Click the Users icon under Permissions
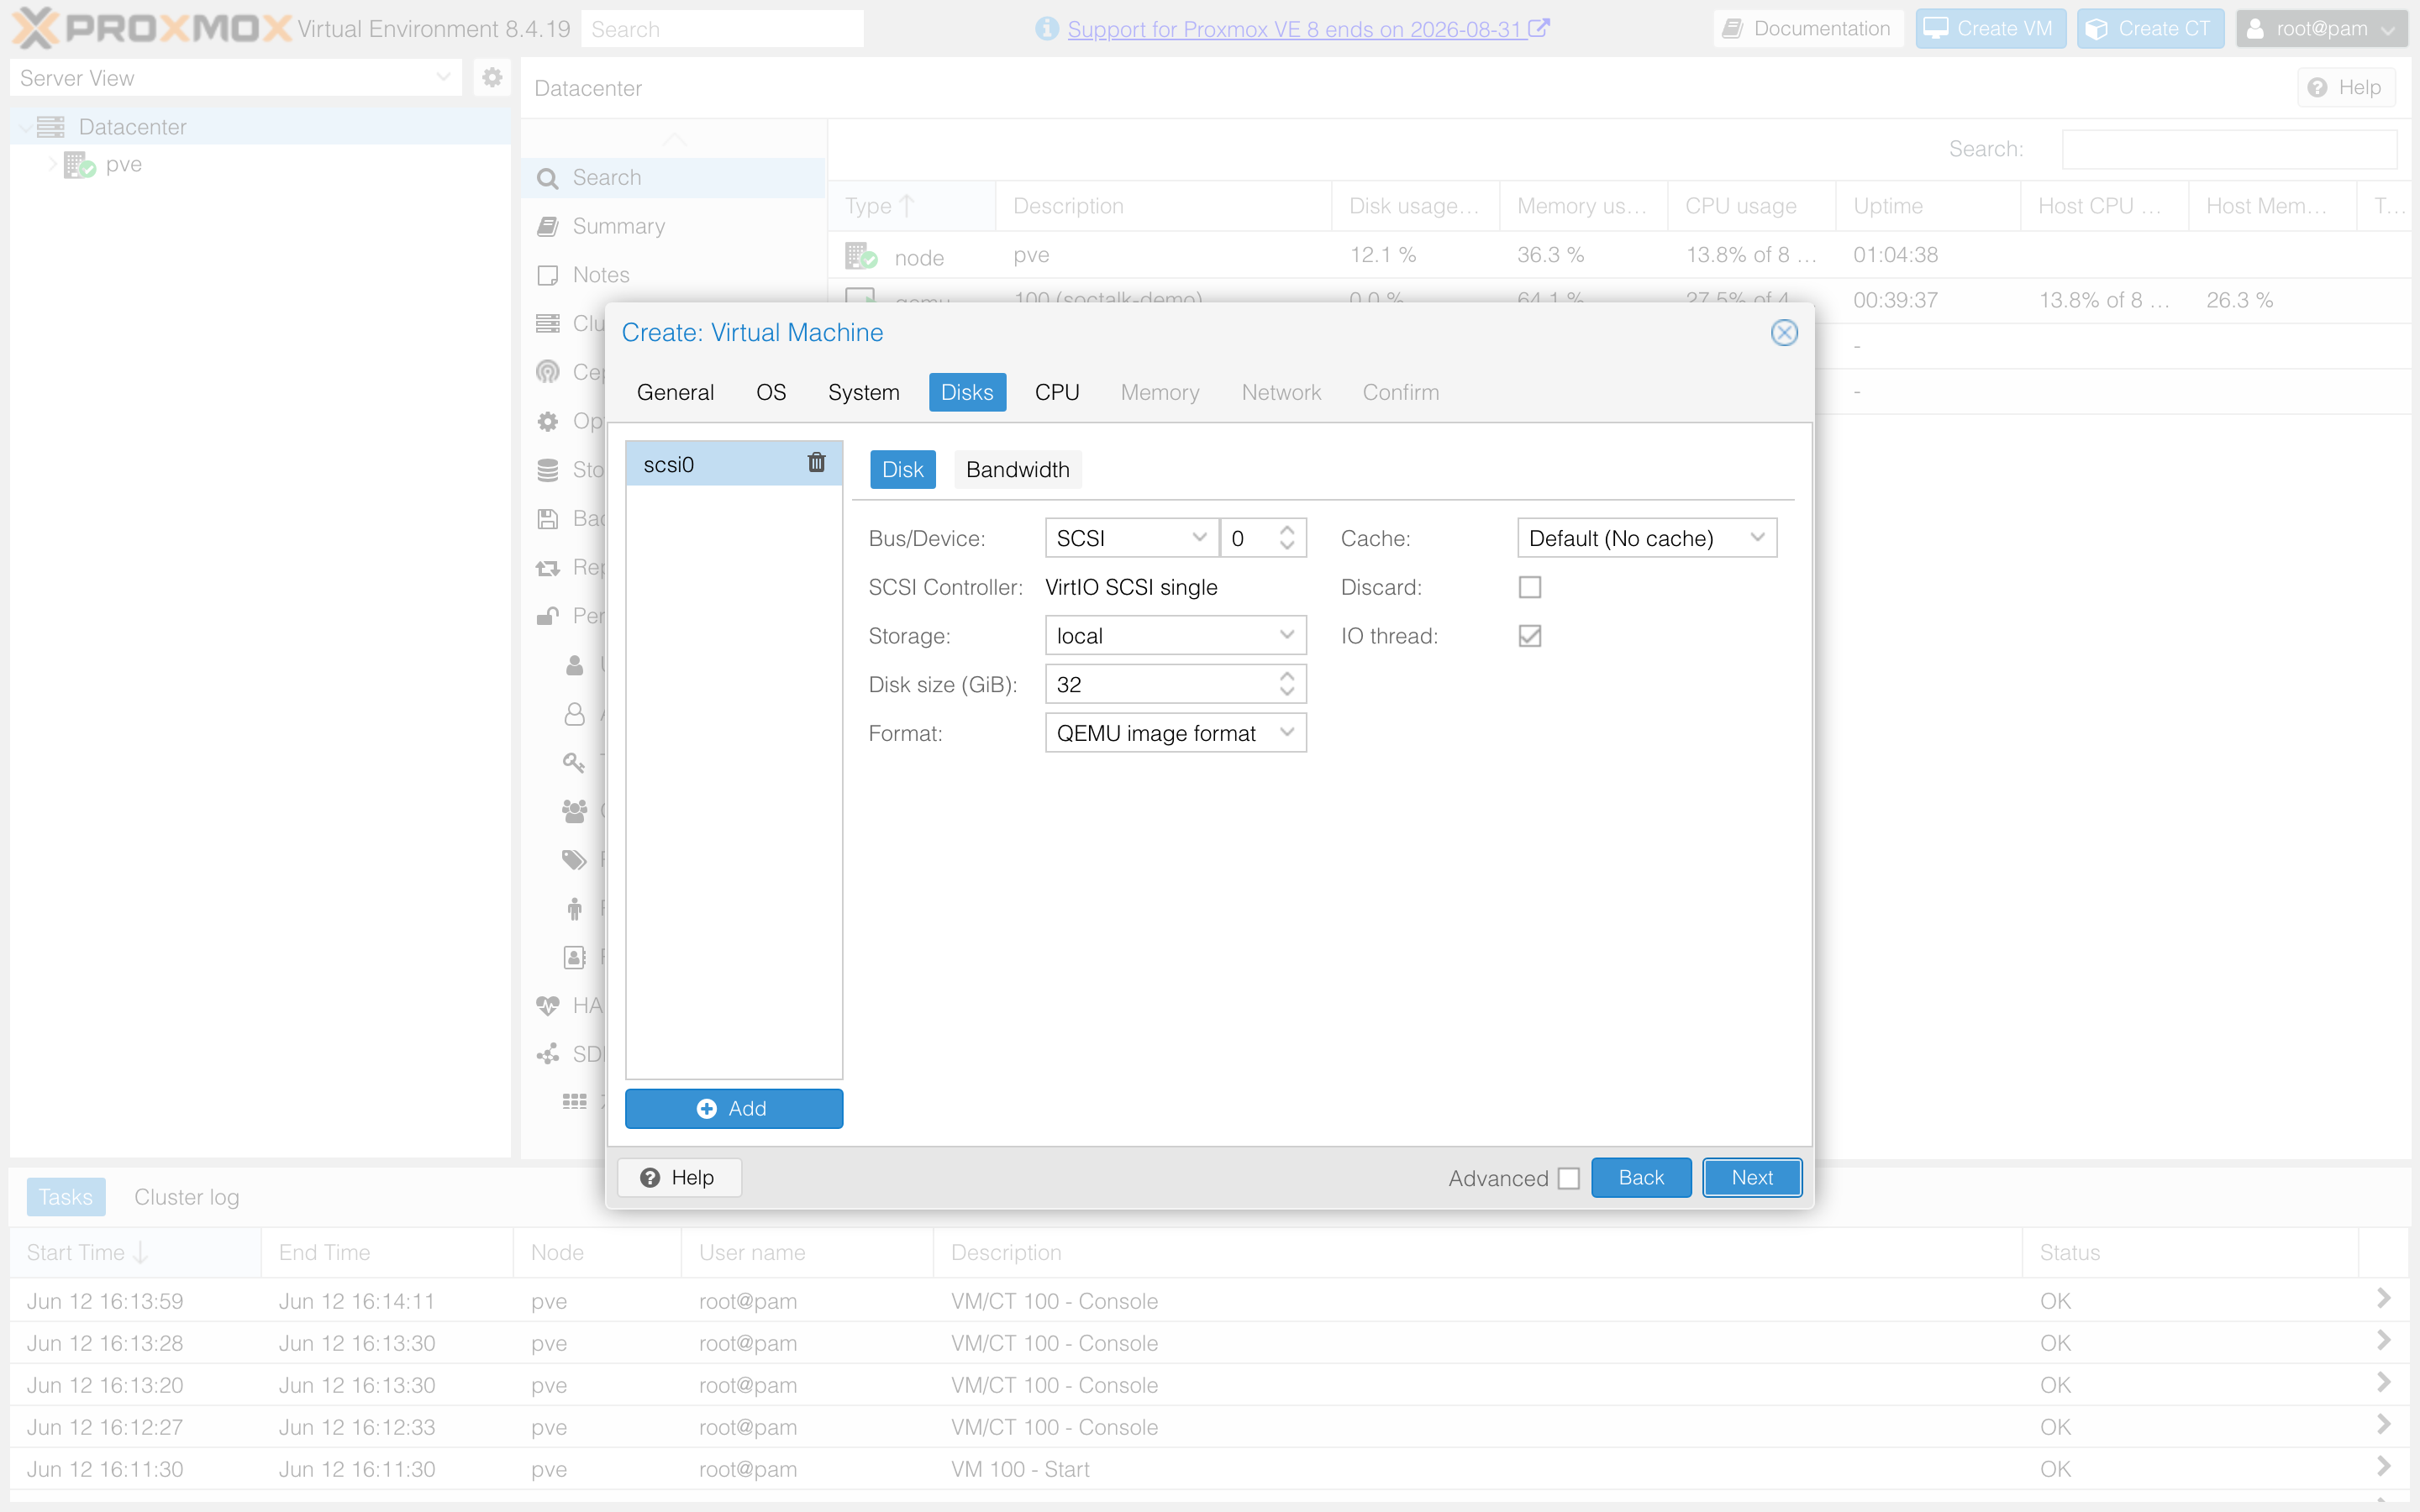Screen dimensions: 2420x1512 pyautogui.click(x=574, y=664)
